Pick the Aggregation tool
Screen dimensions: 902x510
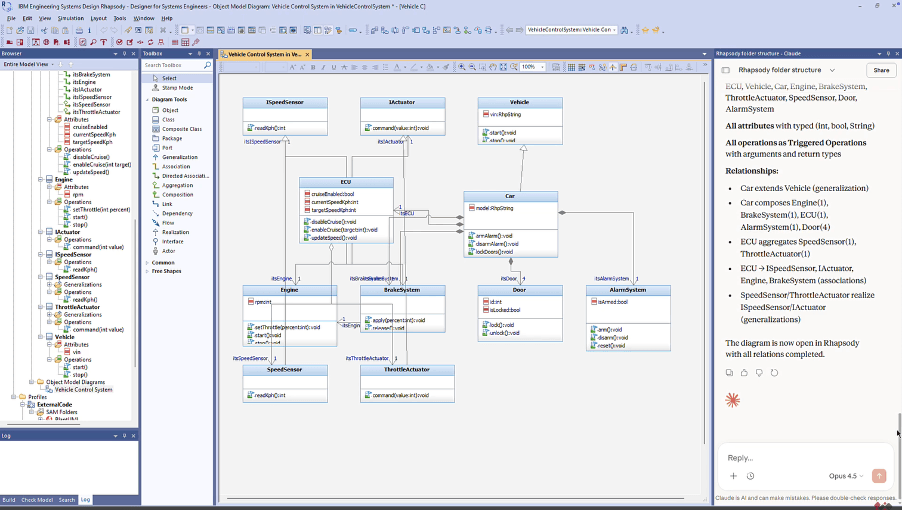click(x=177, y=185)
